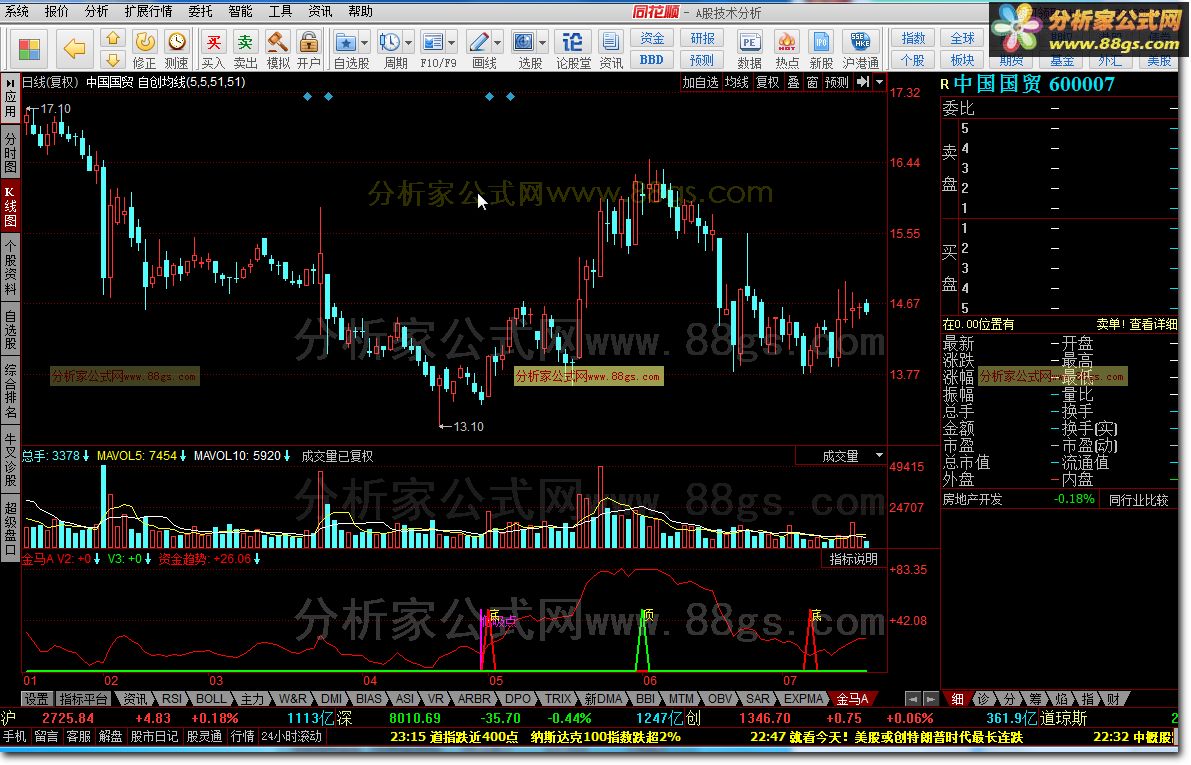Toggle 窗 multi-window mode
The height and width of the screenshot is (765, 1191).
coord(812,82)
